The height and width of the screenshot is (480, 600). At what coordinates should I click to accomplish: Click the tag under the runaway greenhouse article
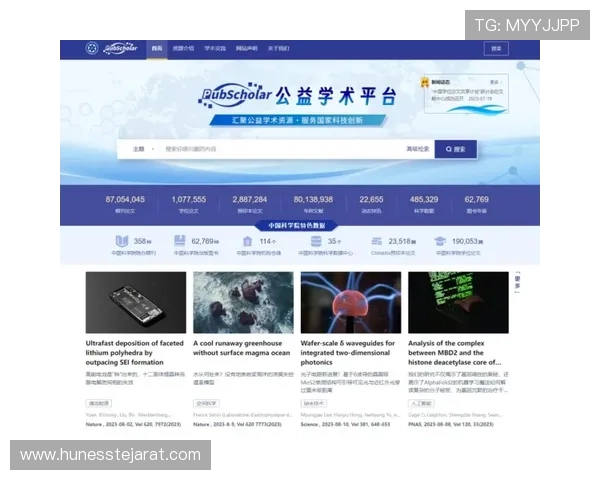tap(206, 403)
